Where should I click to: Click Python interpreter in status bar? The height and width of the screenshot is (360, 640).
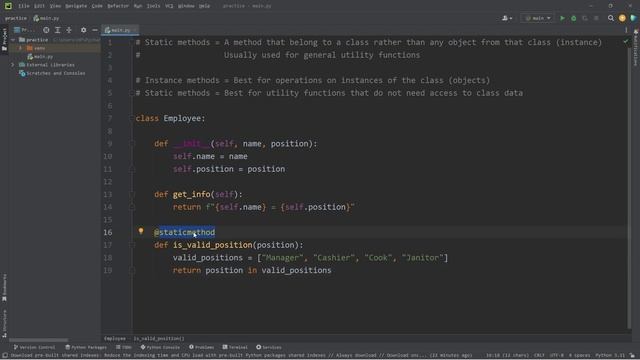[x=610, y=356]
